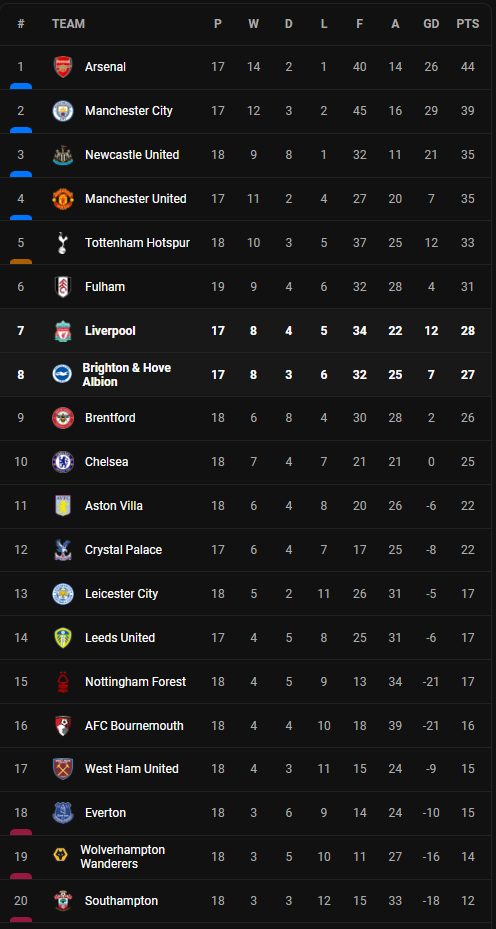Click Aston Villa's points value 22
Screen dimensions: 496x929
pyautogui.click(x=468, y=505)
